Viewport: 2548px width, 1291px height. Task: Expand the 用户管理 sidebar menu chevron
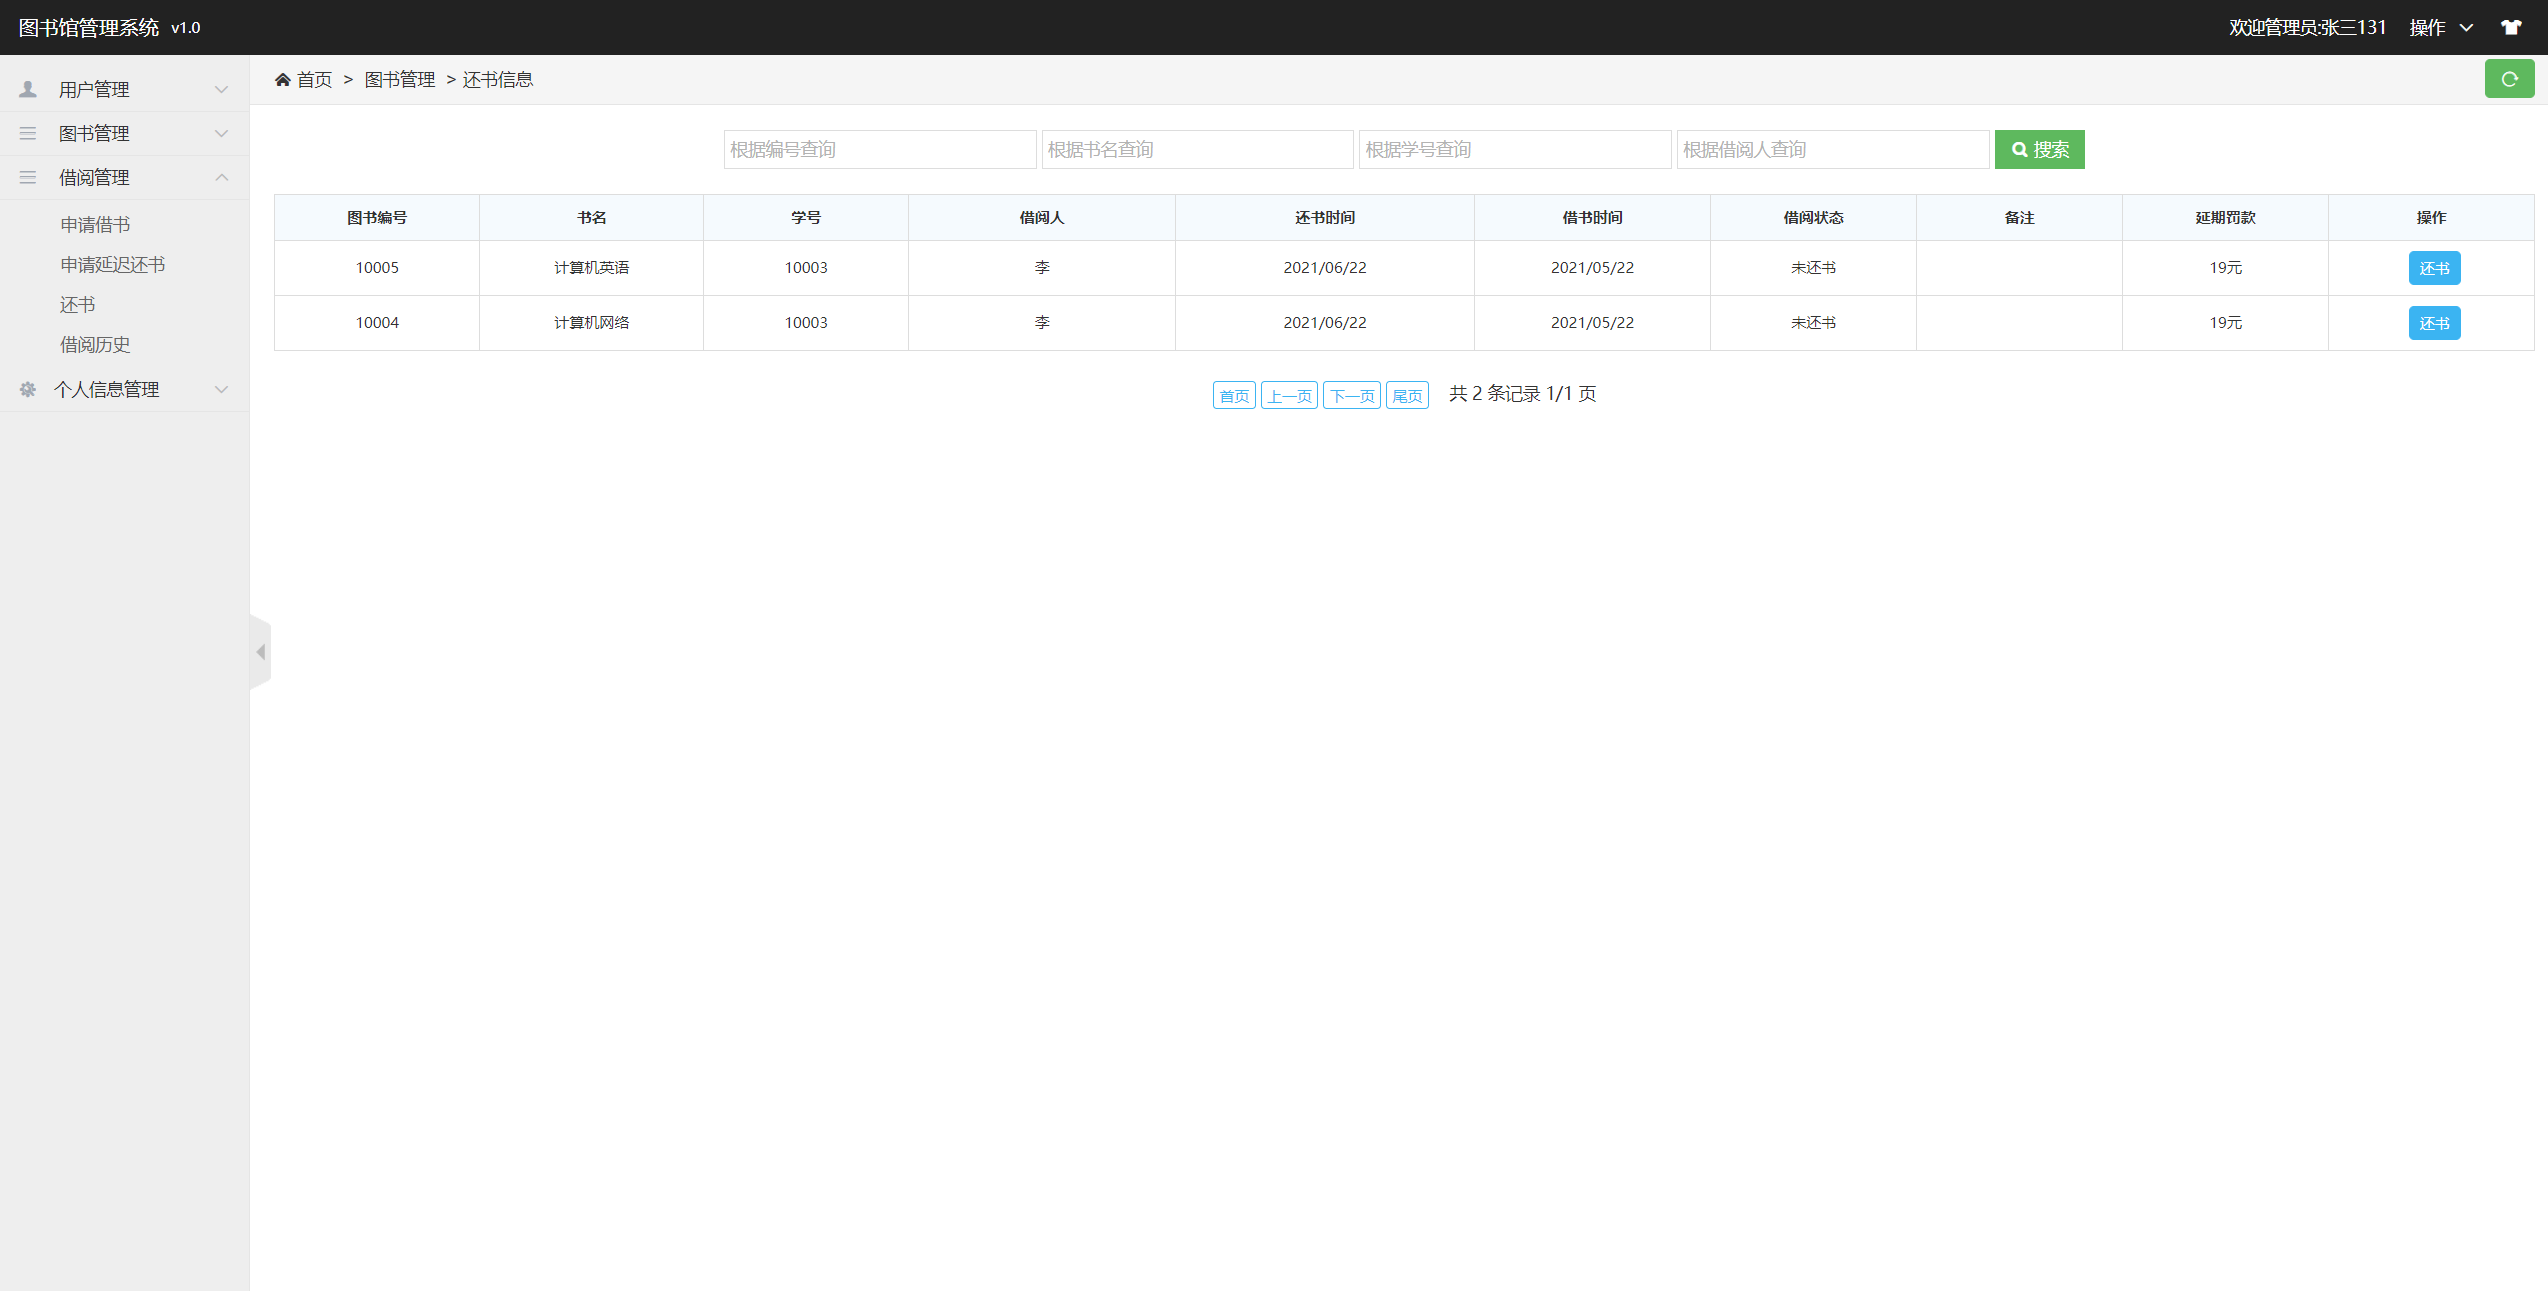click(x=222, y=89)
